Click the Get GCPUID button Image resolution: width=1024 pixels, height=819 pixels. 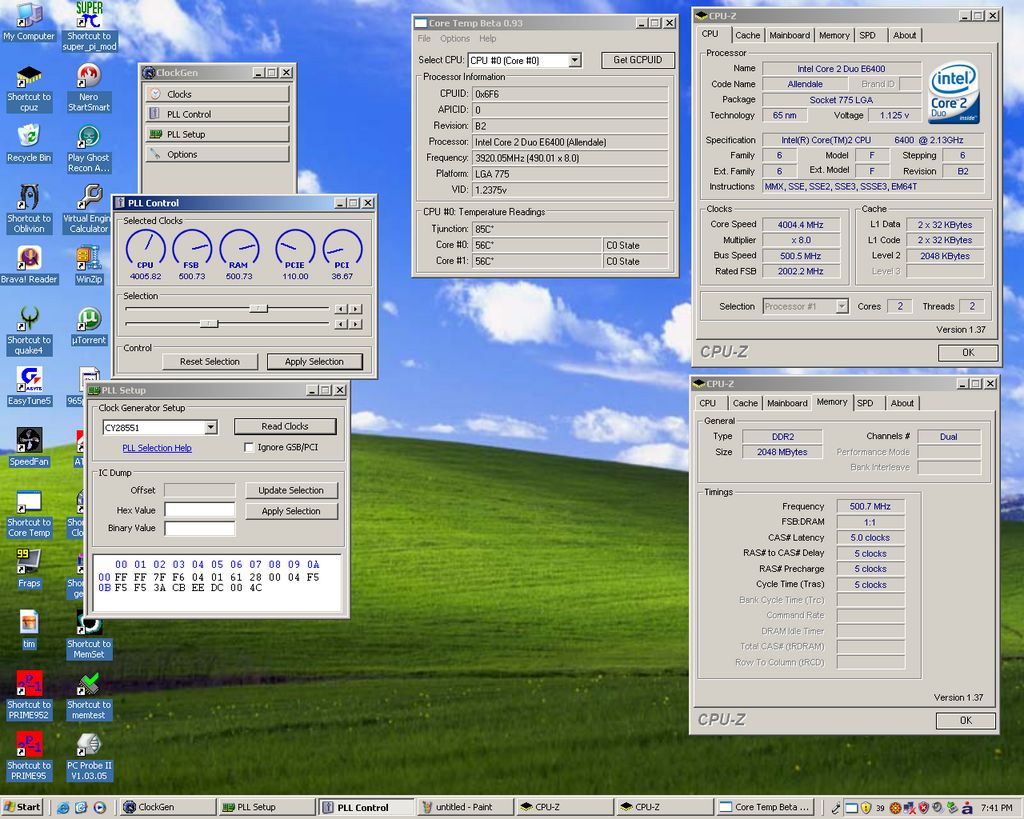(637, 60)
